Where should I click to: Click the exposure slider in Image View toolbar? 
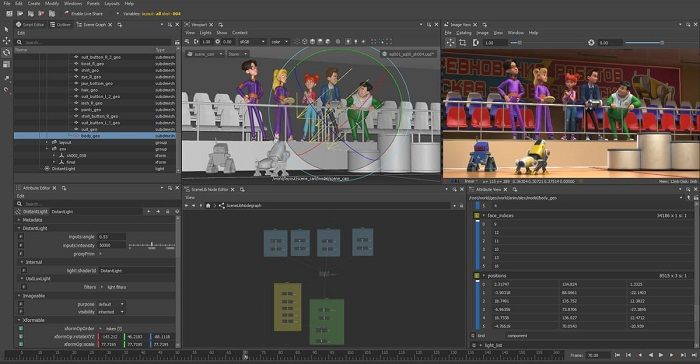644,42
